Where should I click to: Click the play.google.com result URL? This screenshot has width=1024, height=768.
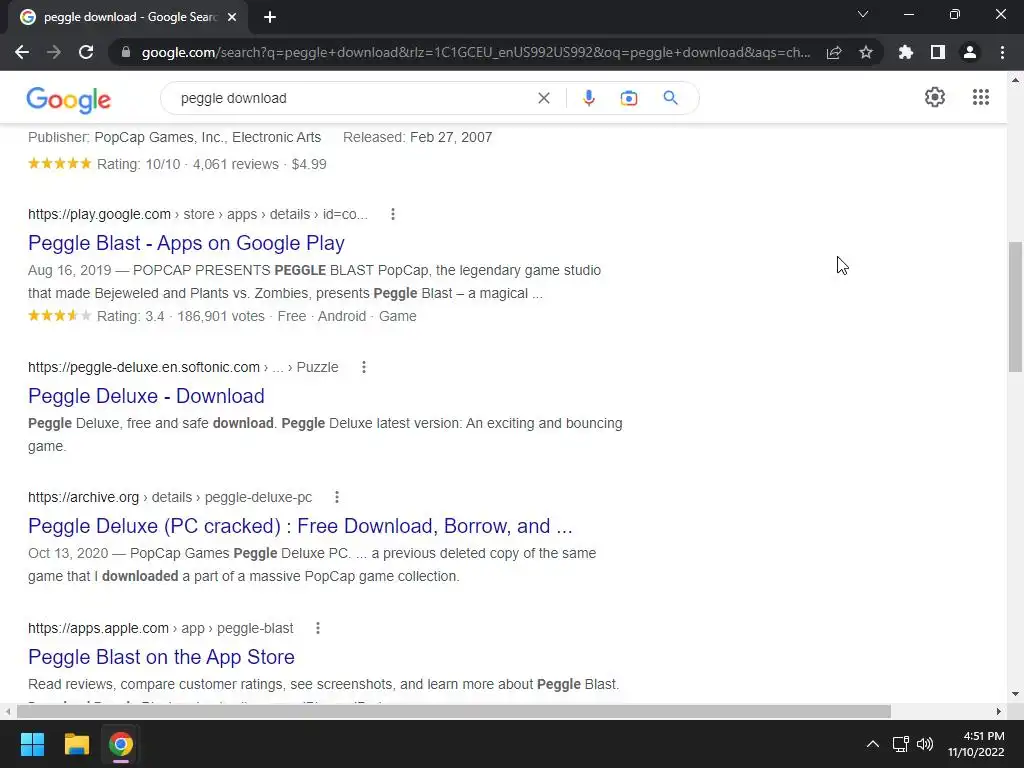coord(198,214)
